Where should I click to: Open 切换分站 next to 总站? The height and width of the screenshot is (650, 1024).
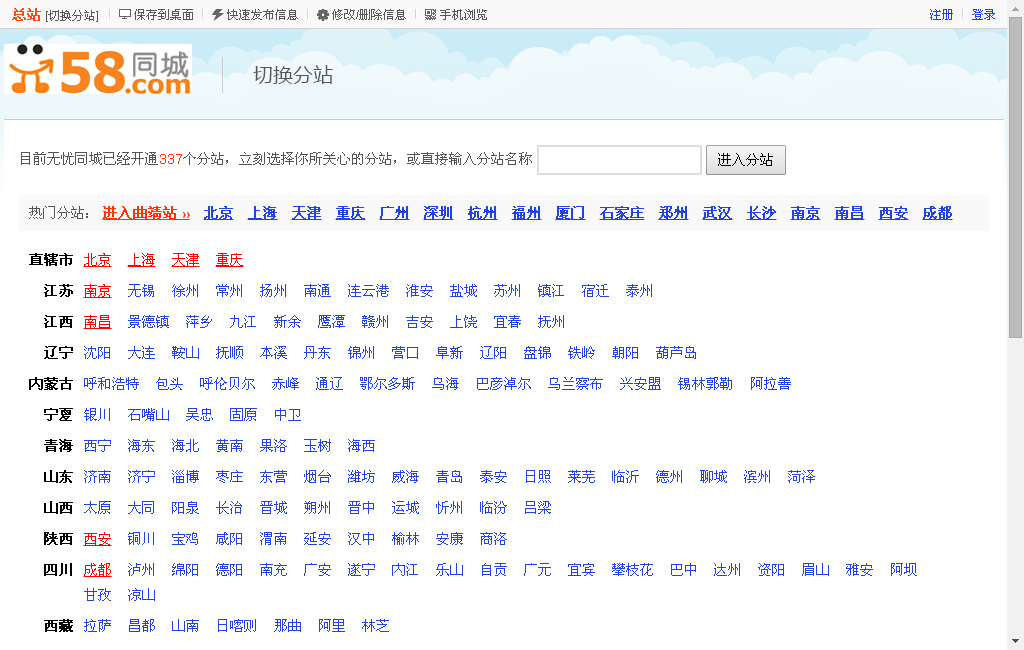[73, 14]
